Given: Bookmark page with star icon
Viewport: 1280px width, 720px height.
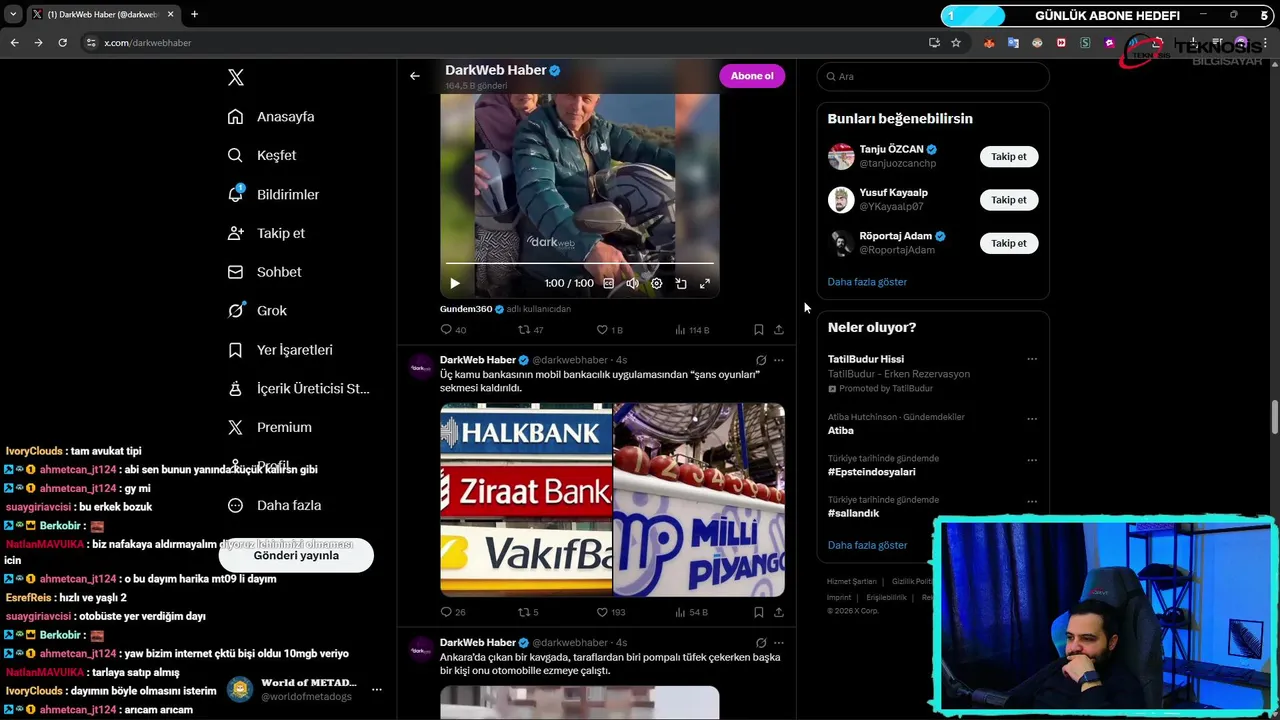Looking at the screenshot, I should coord(956,43).
